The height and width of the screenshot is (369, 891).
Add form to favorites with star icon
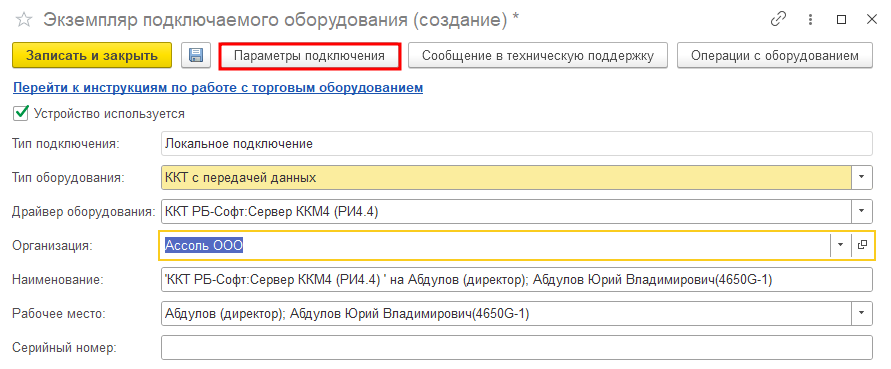tap(24, 20)
